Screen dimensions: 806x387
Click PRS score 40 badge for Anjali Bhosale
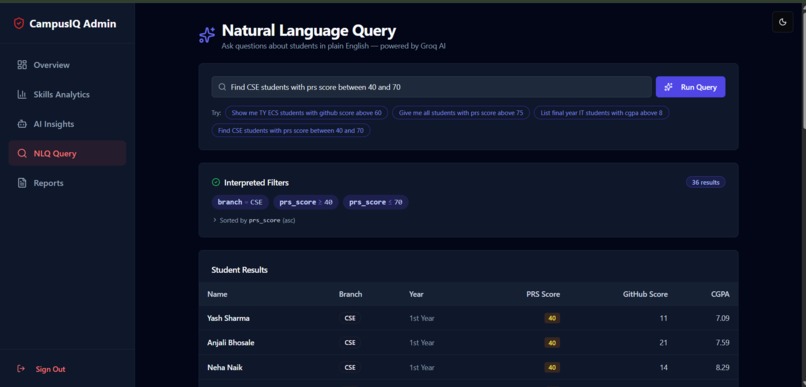[x=552, y=343]
